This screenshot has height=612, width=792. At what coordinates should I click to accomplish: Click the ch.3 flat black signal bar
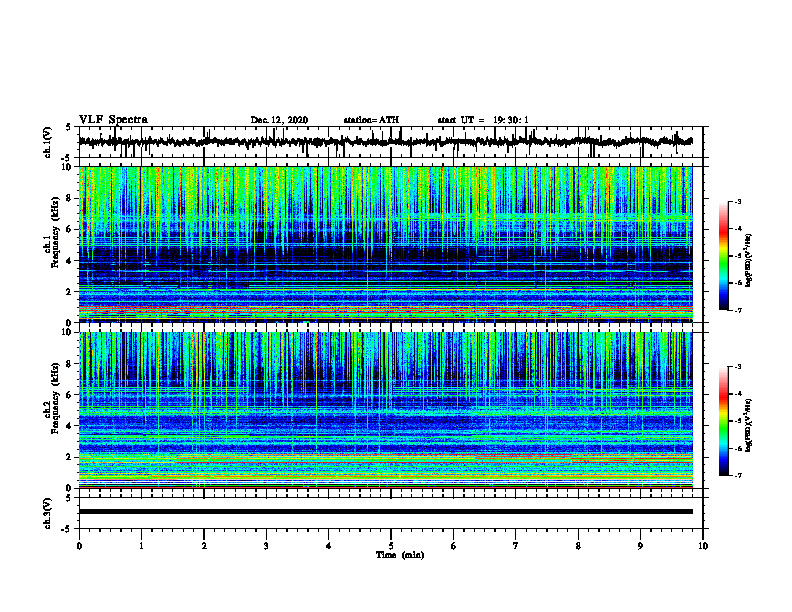385,512
